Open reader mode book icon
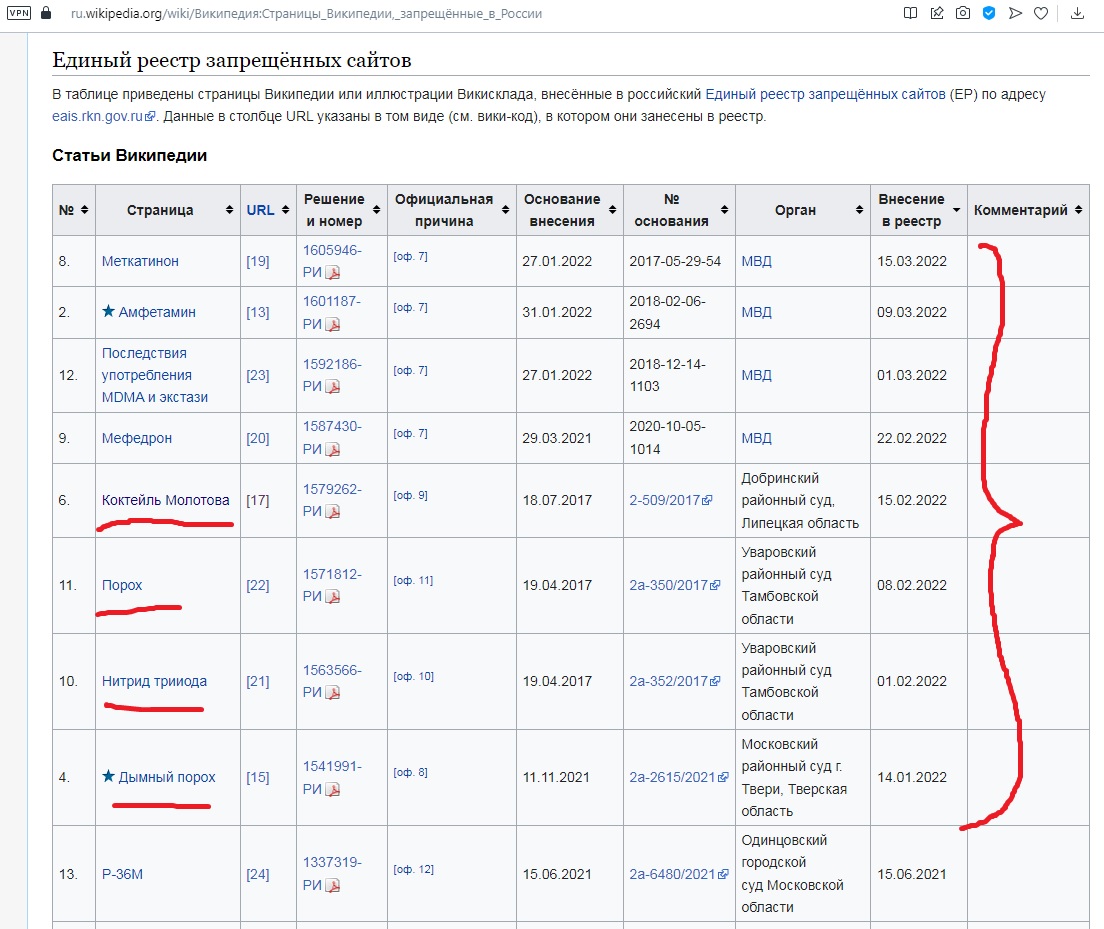The height and width of the screenshot is (929, 1104). pyautogui.click(x=910, y=13)
